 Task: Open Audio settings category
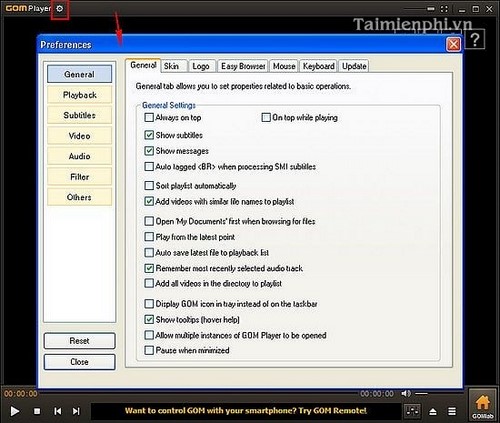point(79,156)
